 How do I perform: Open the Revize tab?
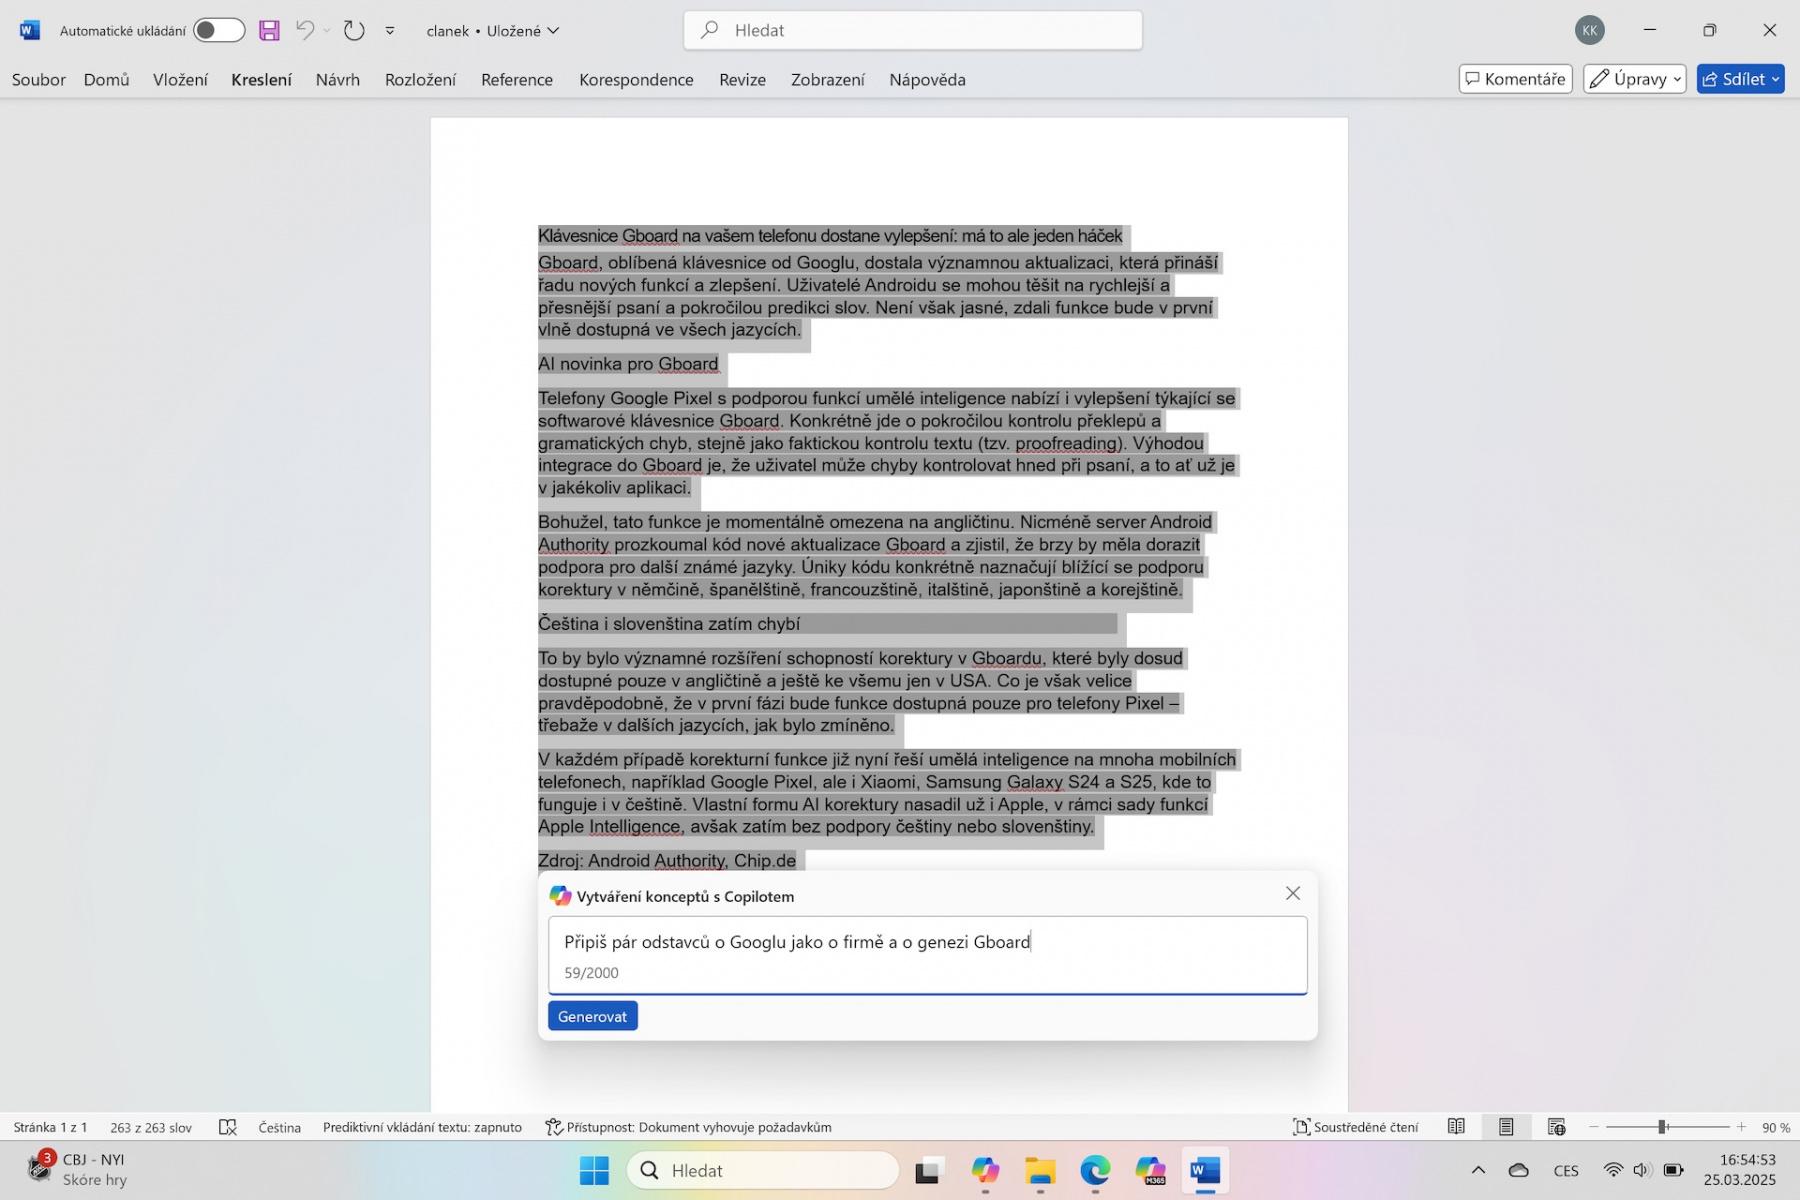click(x=742, y=80)
